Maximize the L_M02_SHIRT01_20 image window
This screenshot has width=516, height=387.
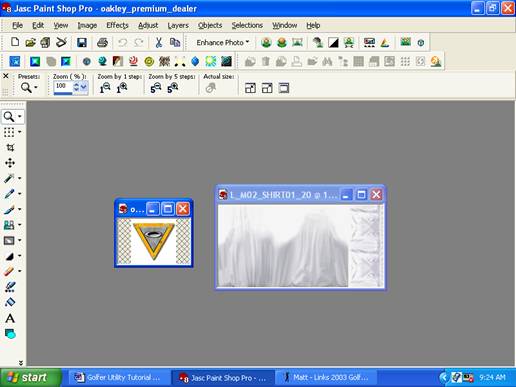[361, 194]
